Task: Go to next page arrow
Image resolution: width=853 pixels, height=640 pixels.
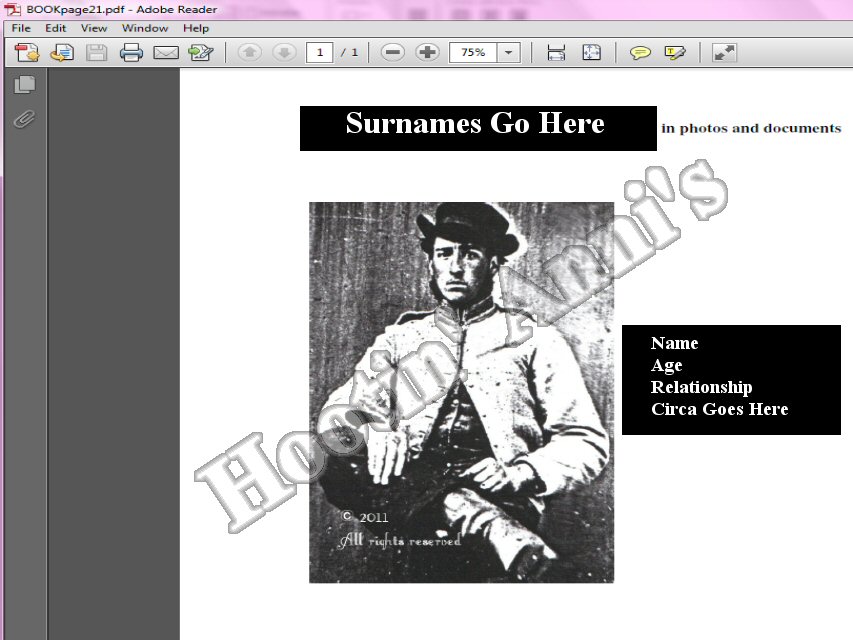Action: 284,52
